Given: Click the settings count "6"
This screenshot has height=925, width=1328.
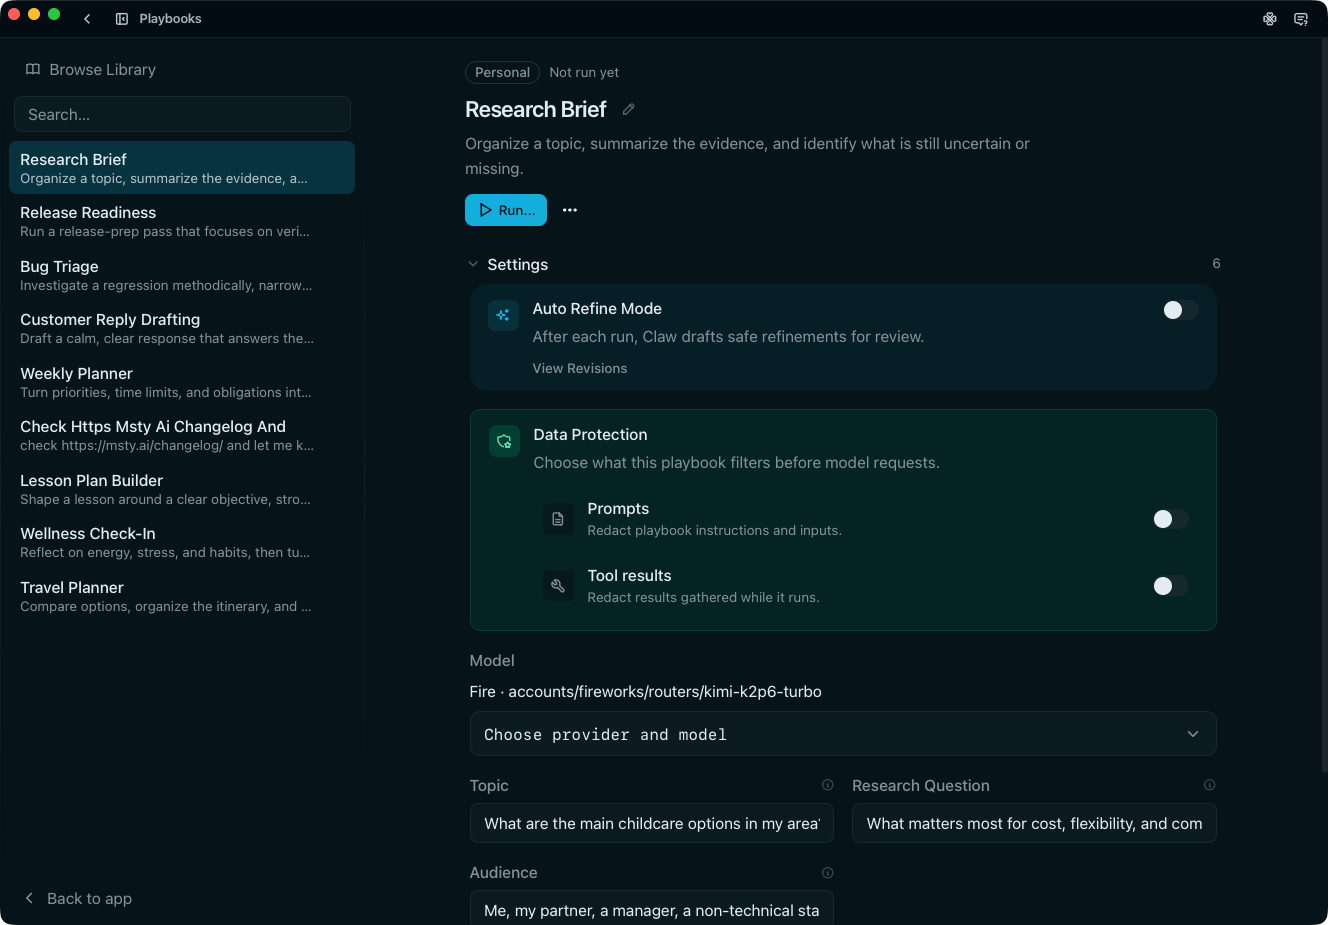Looking at the screenshot, I should [x=1216, y=264].
